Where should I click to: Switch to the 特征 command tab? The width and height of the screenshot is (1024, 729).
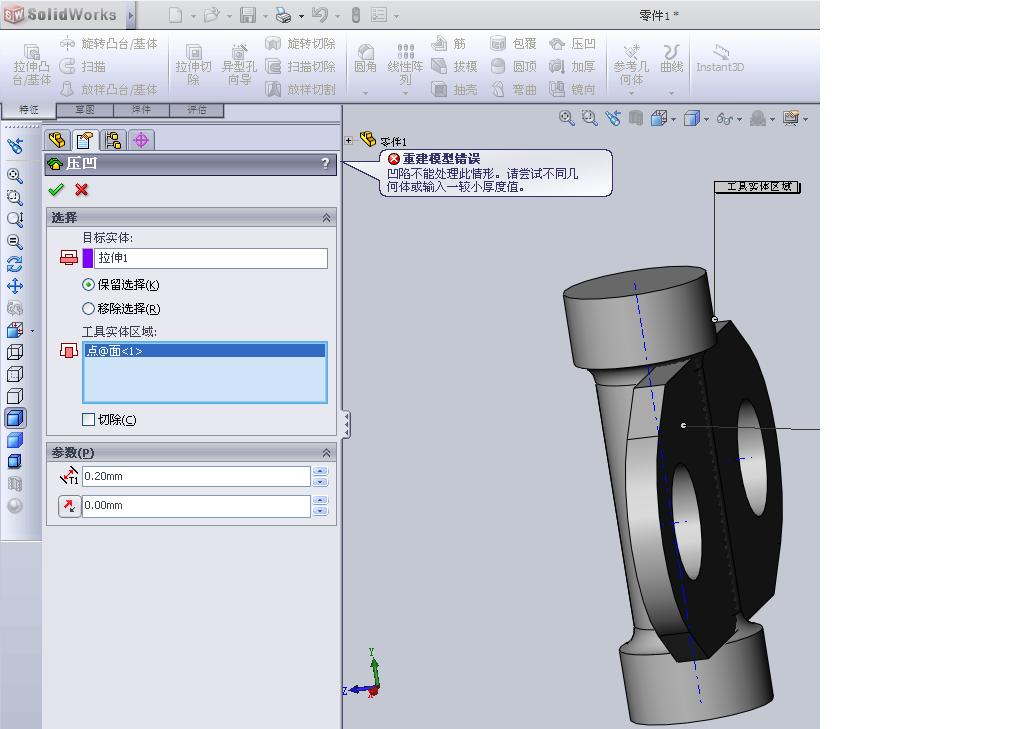tap(28, 110)
